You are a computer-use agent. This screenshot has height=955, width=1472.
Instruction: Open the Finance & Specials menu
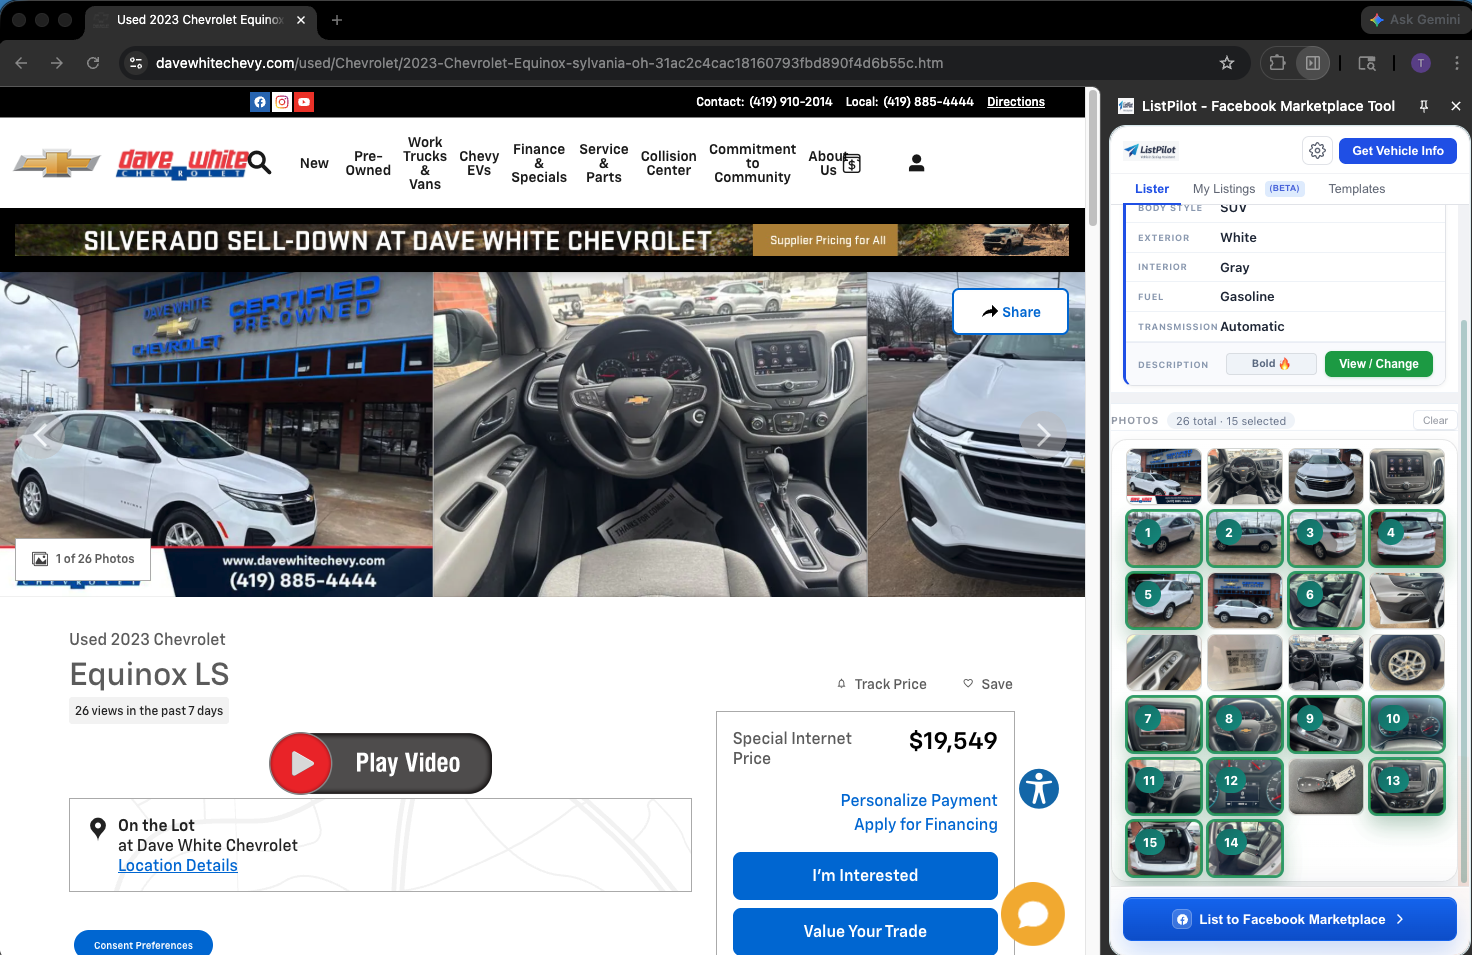click(539, 163)
